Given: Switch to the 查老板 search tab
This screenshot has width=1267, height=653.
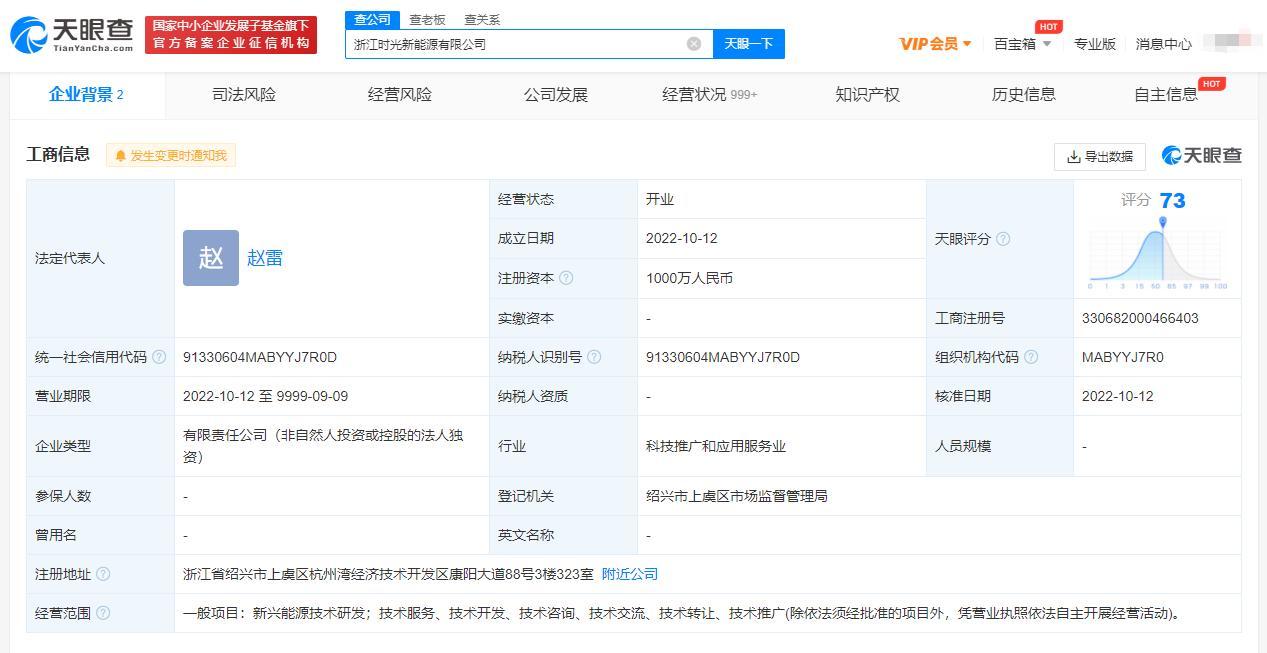Looking at the screenshot, I should point(427,20).
